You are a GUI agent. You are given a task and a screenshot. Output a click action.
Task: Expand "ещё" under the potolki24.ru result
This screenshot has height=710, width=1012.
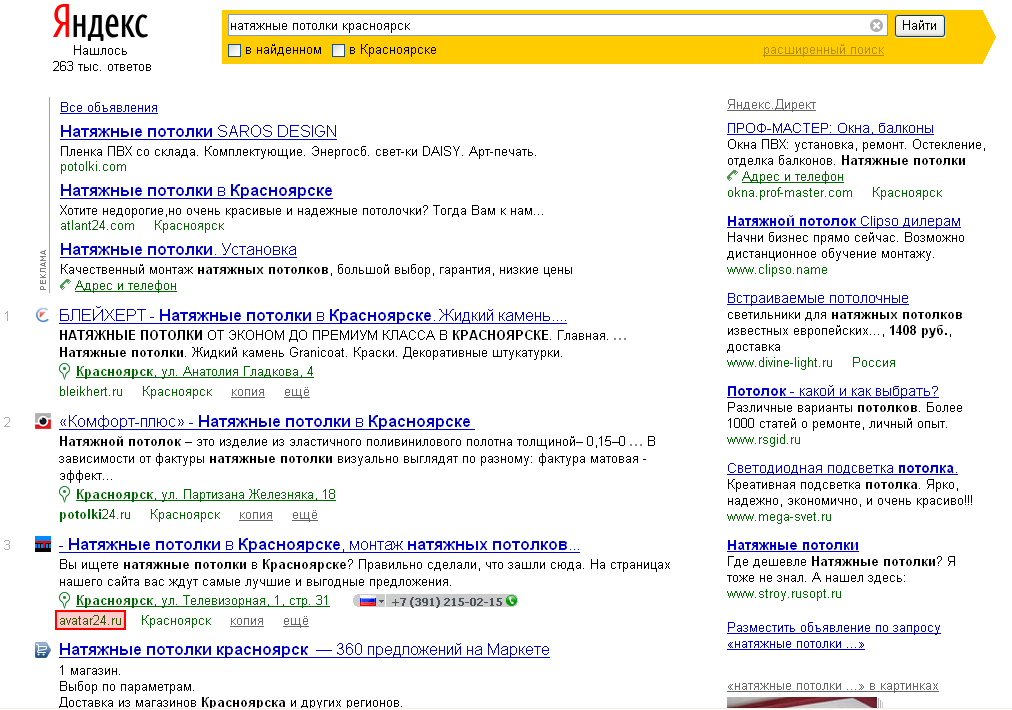(304, 515)
